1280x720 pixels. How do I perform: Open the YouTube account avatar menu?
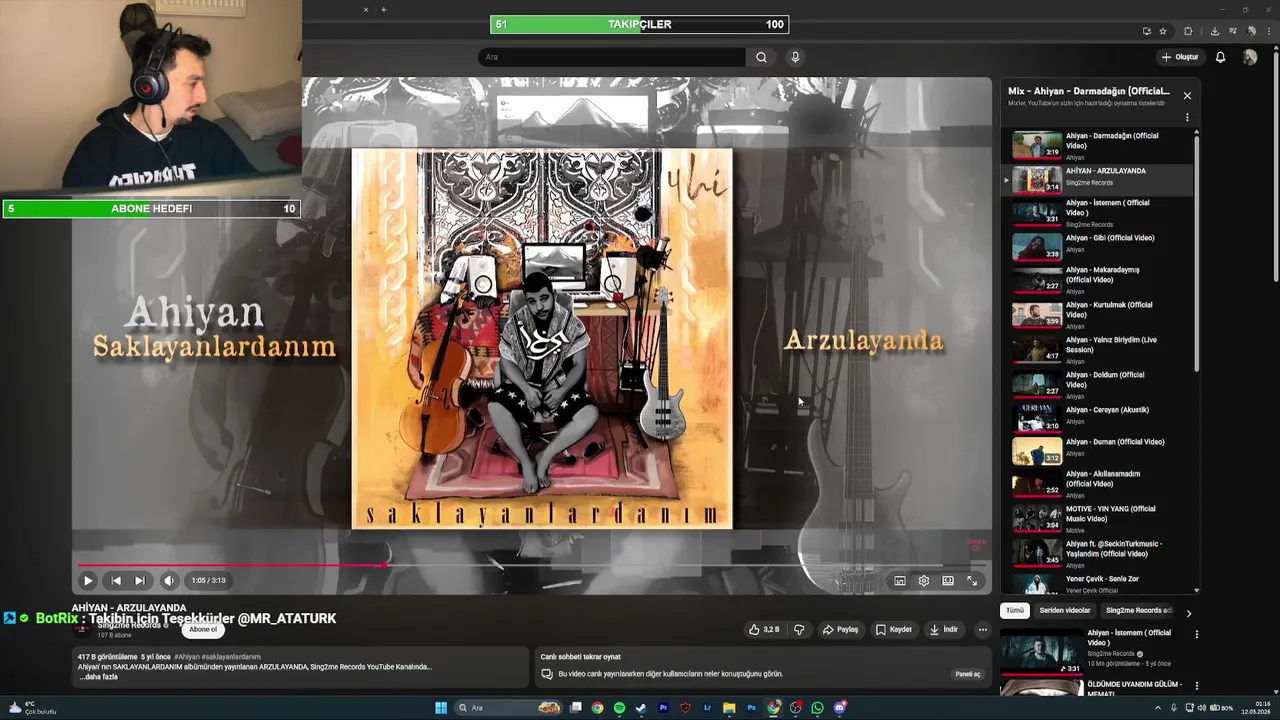[x=1250, y=57]
